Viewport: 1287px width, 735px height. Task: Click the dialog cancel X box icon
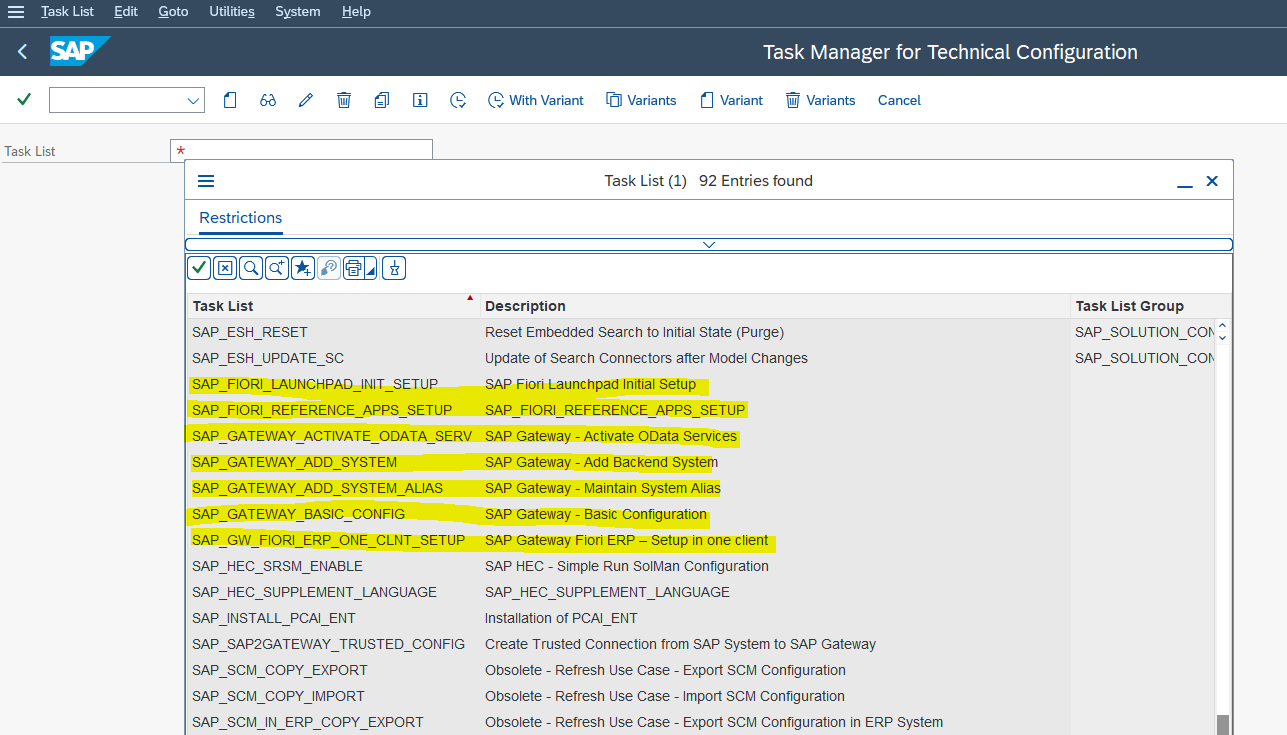click(x=225, y=268)
